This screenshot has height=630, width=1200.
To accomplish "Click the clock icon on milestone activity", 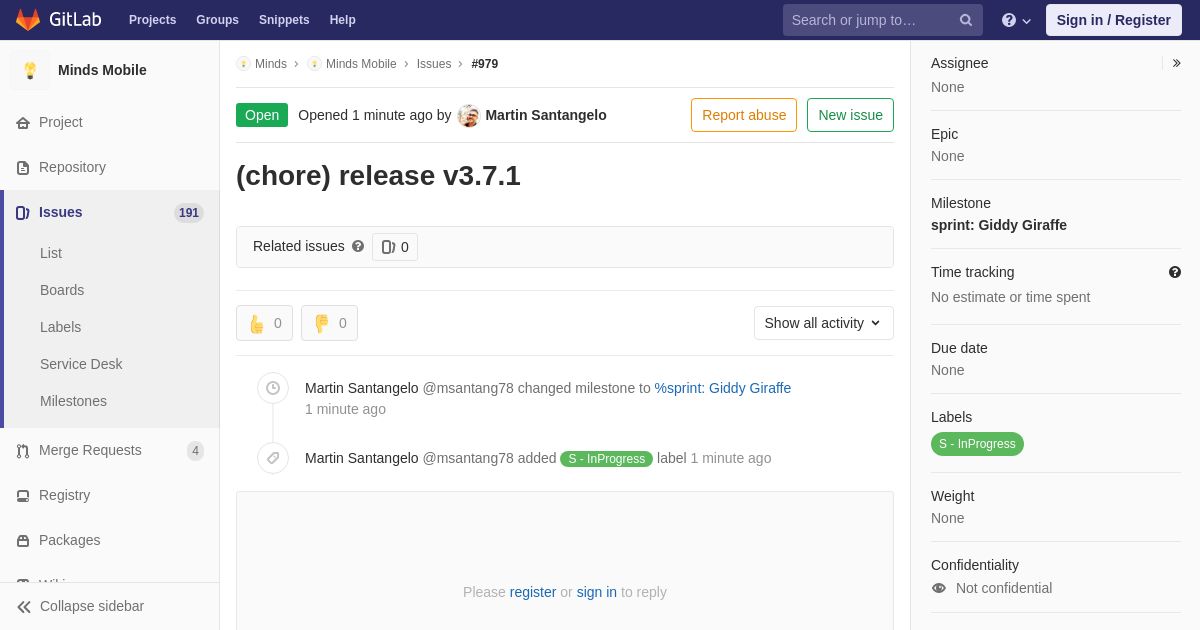I will coord(273,388).
